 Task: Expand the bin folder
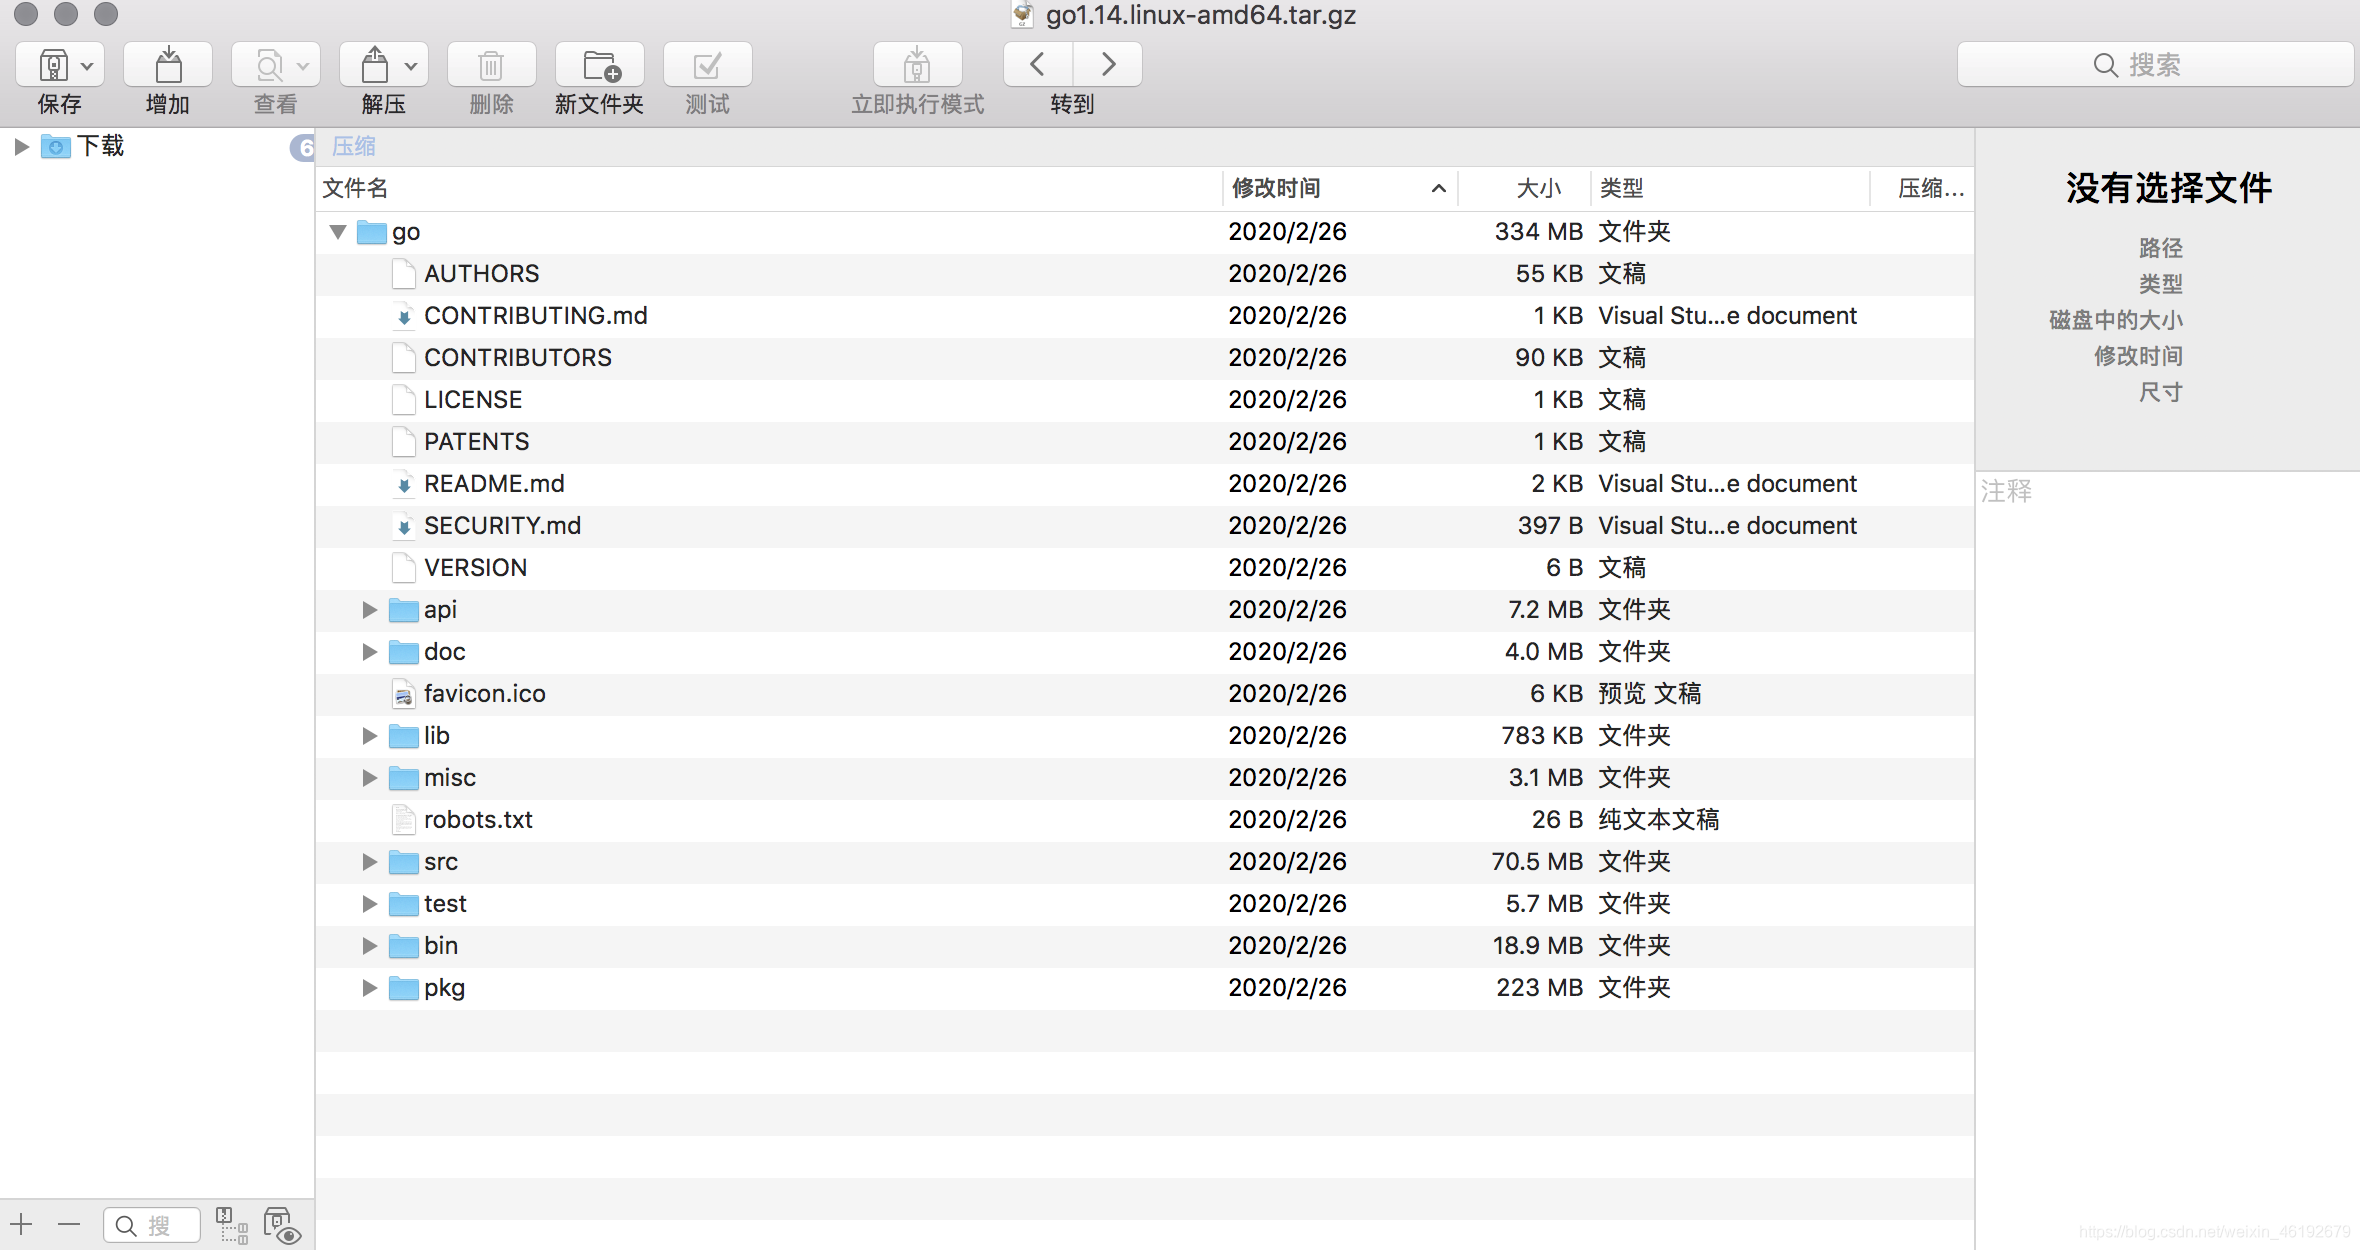(369, 946)
